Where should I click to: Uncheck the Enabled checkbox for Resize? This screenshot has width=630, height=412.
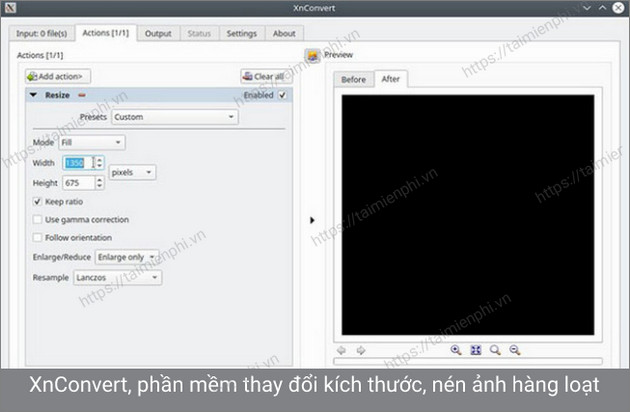click(283, 95)
